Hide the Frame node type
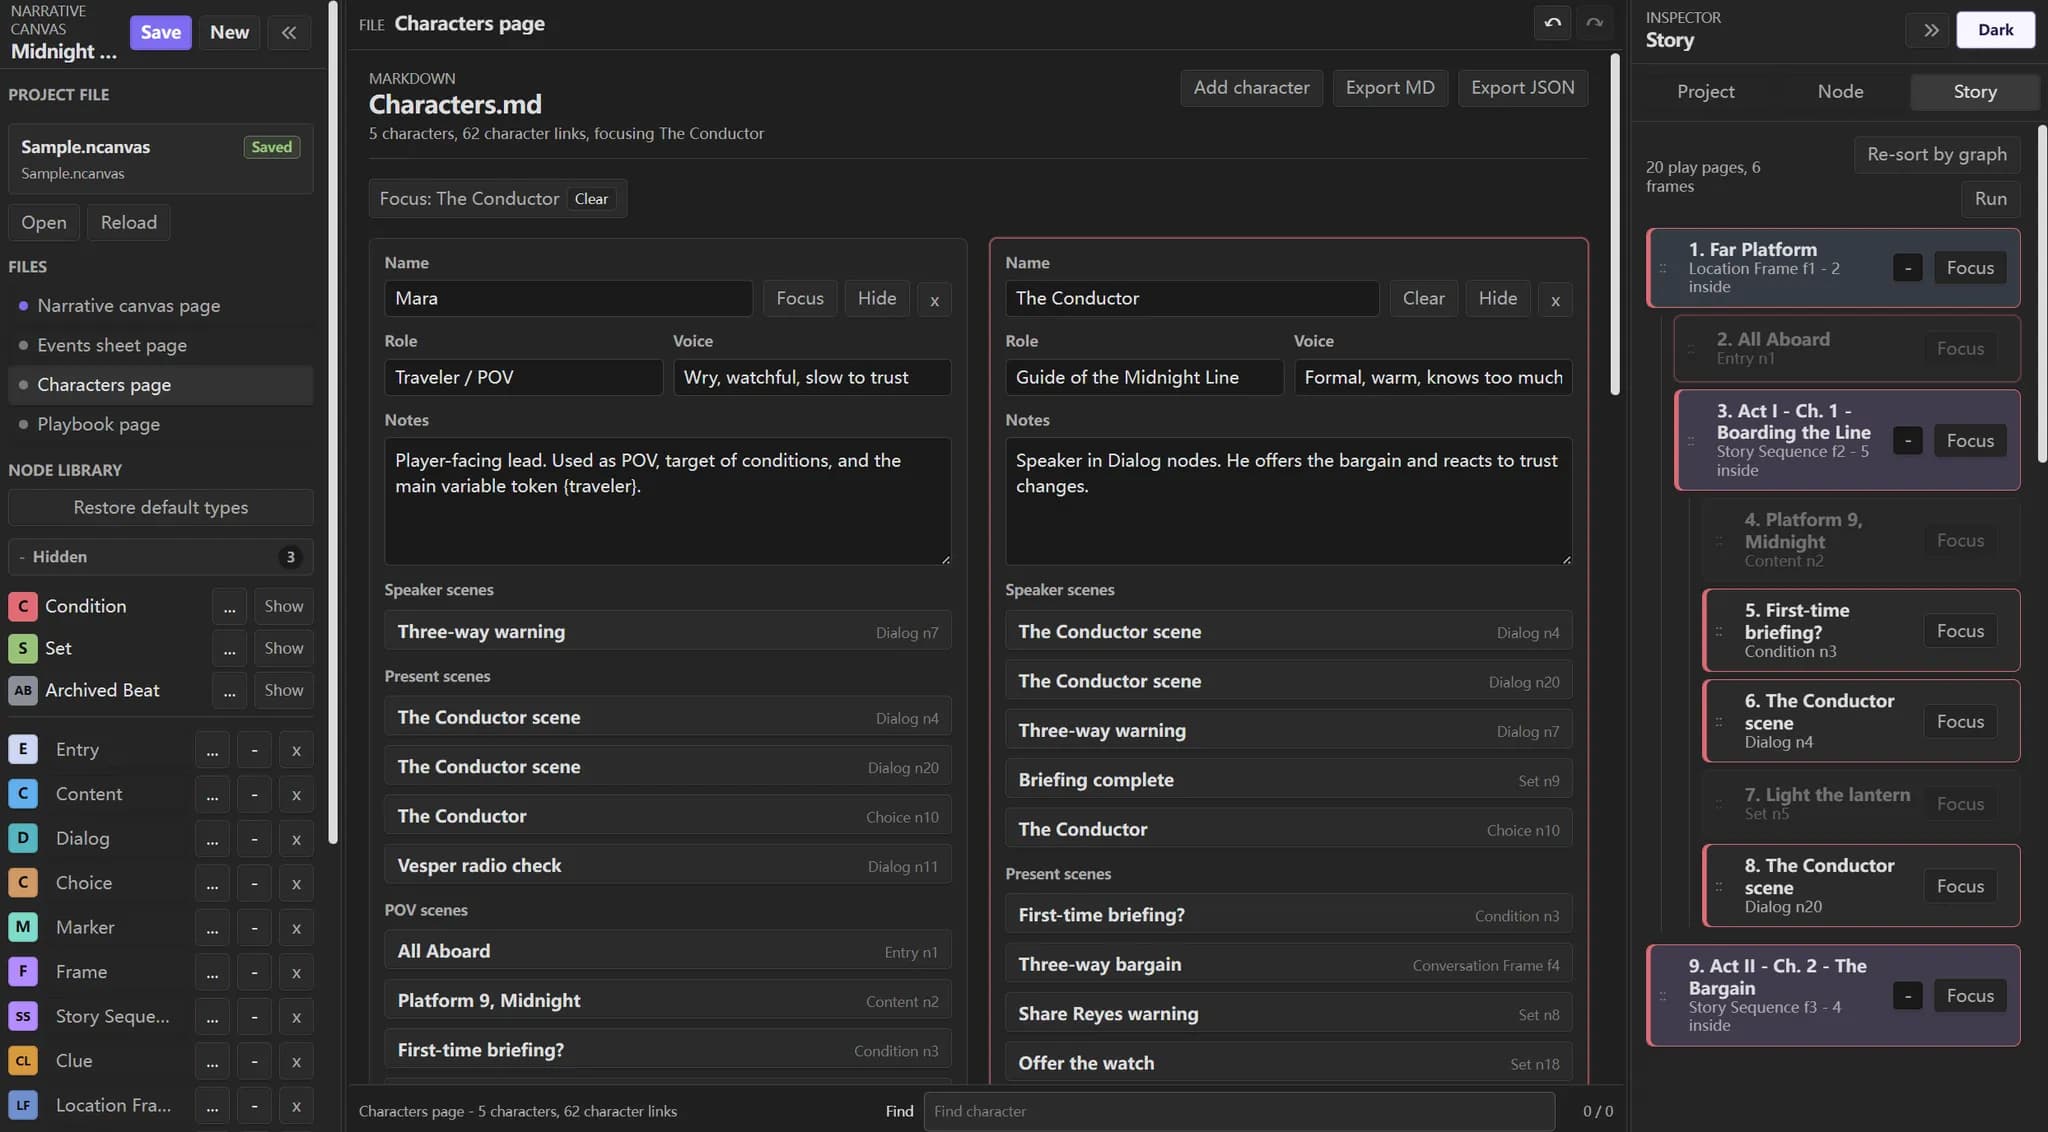The image size is (2048, 1132). point(254,972)
